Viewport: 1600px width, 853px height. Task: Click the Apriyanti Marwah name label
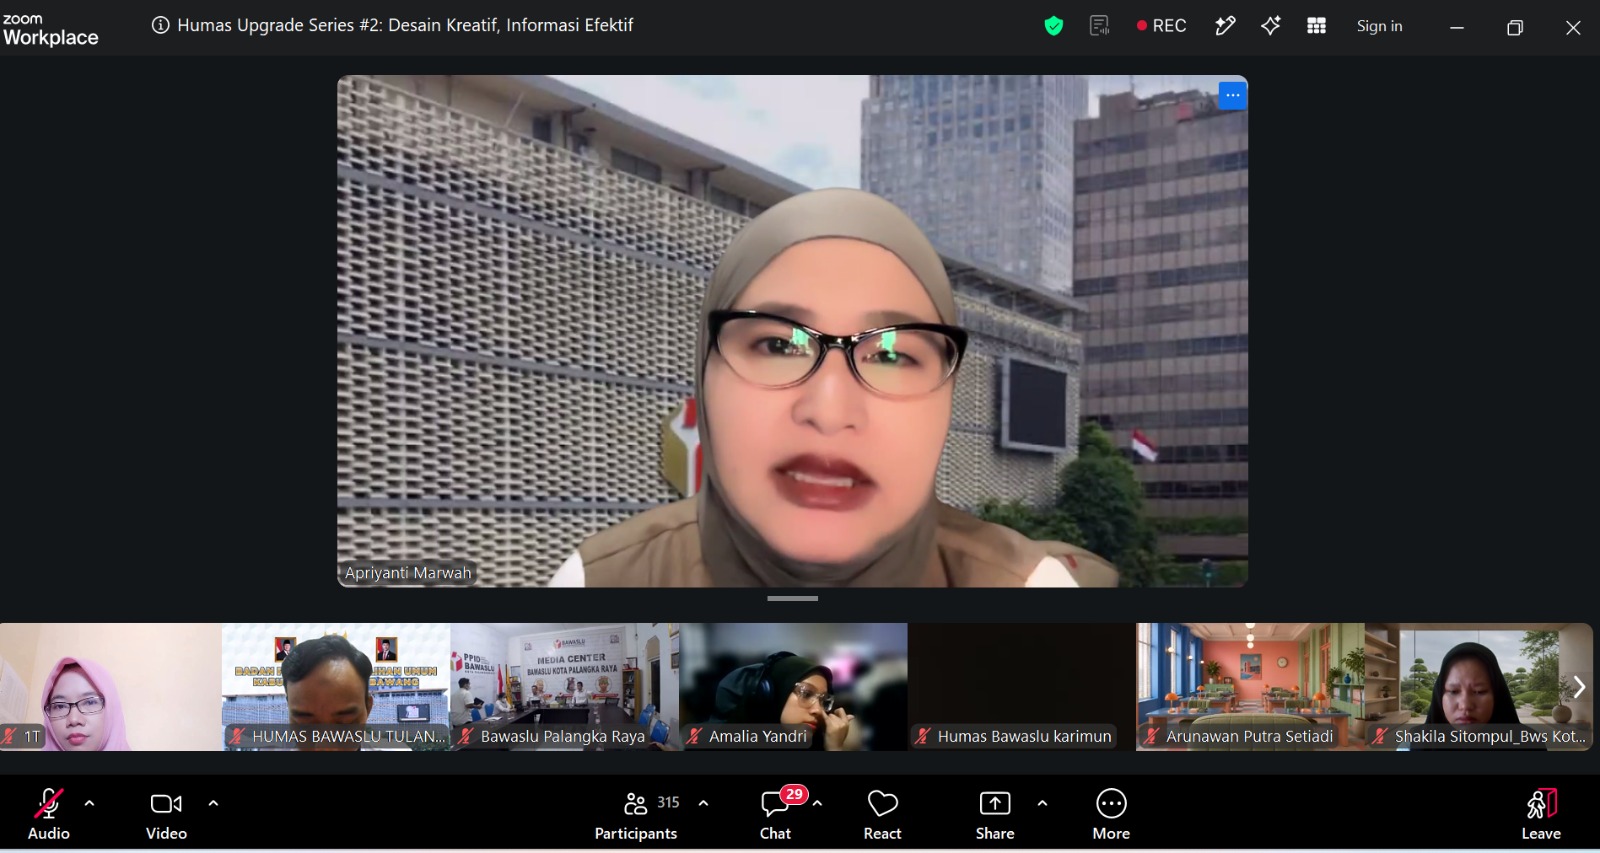(408, 573)
